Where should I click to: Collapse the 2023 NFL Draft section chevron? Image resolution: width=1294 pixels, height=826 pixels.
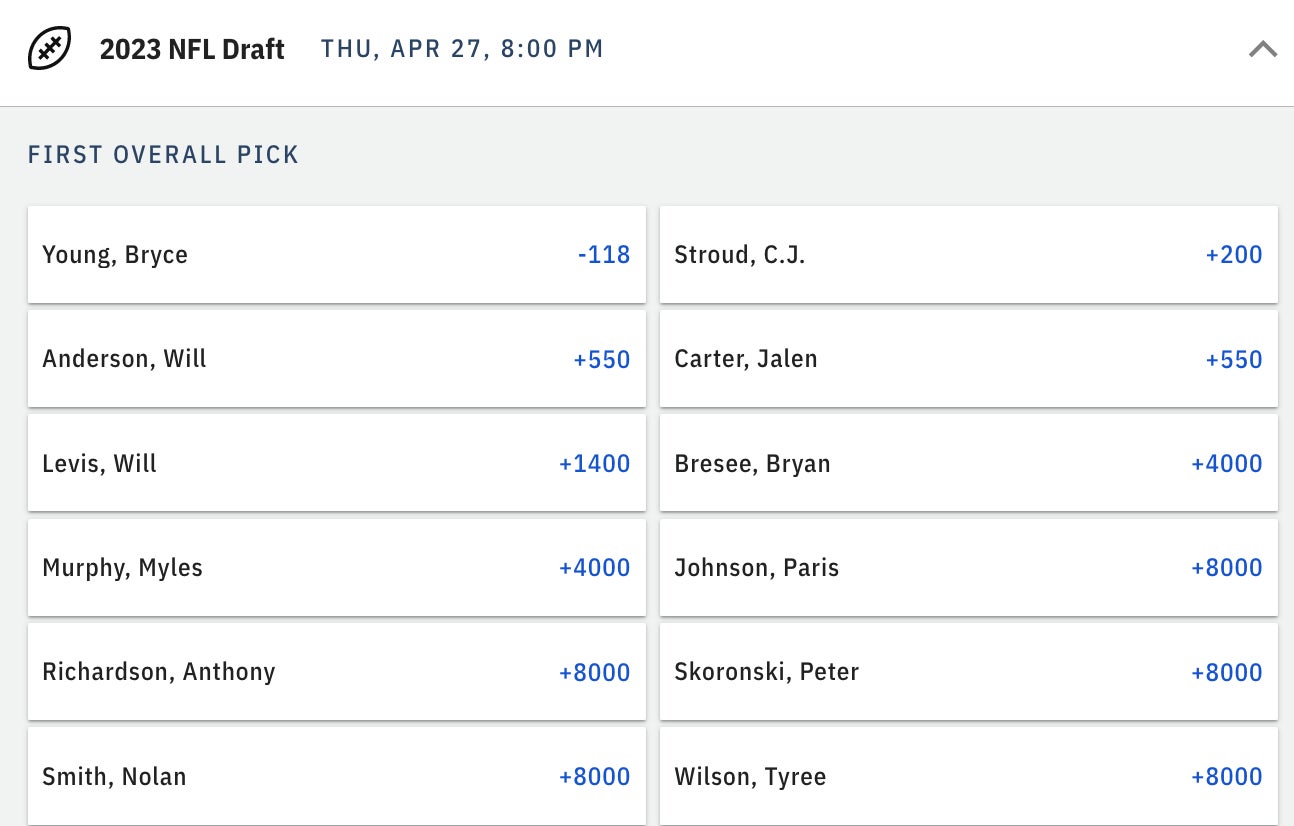(x=1262, y=48)
